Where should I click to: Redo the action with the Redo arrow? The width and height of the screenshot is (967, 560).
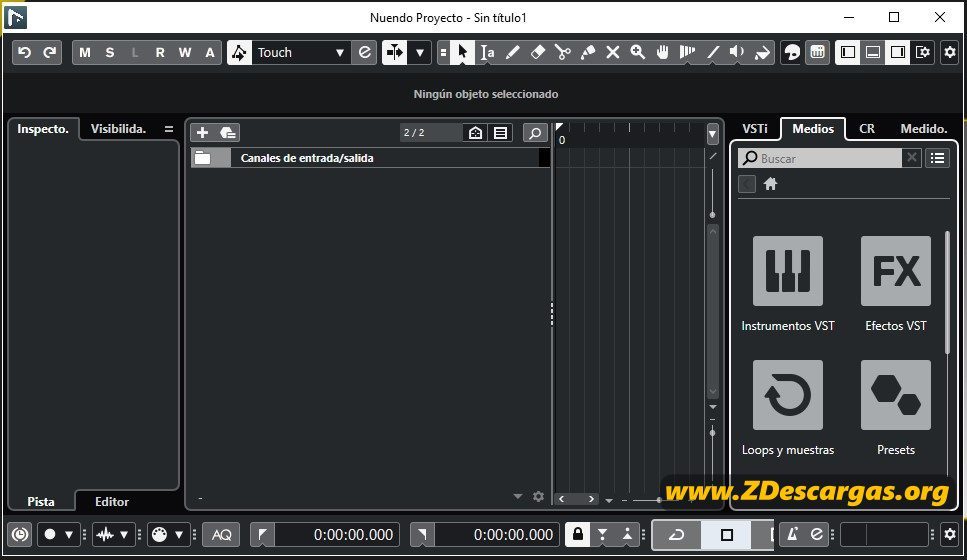point(50,52)
